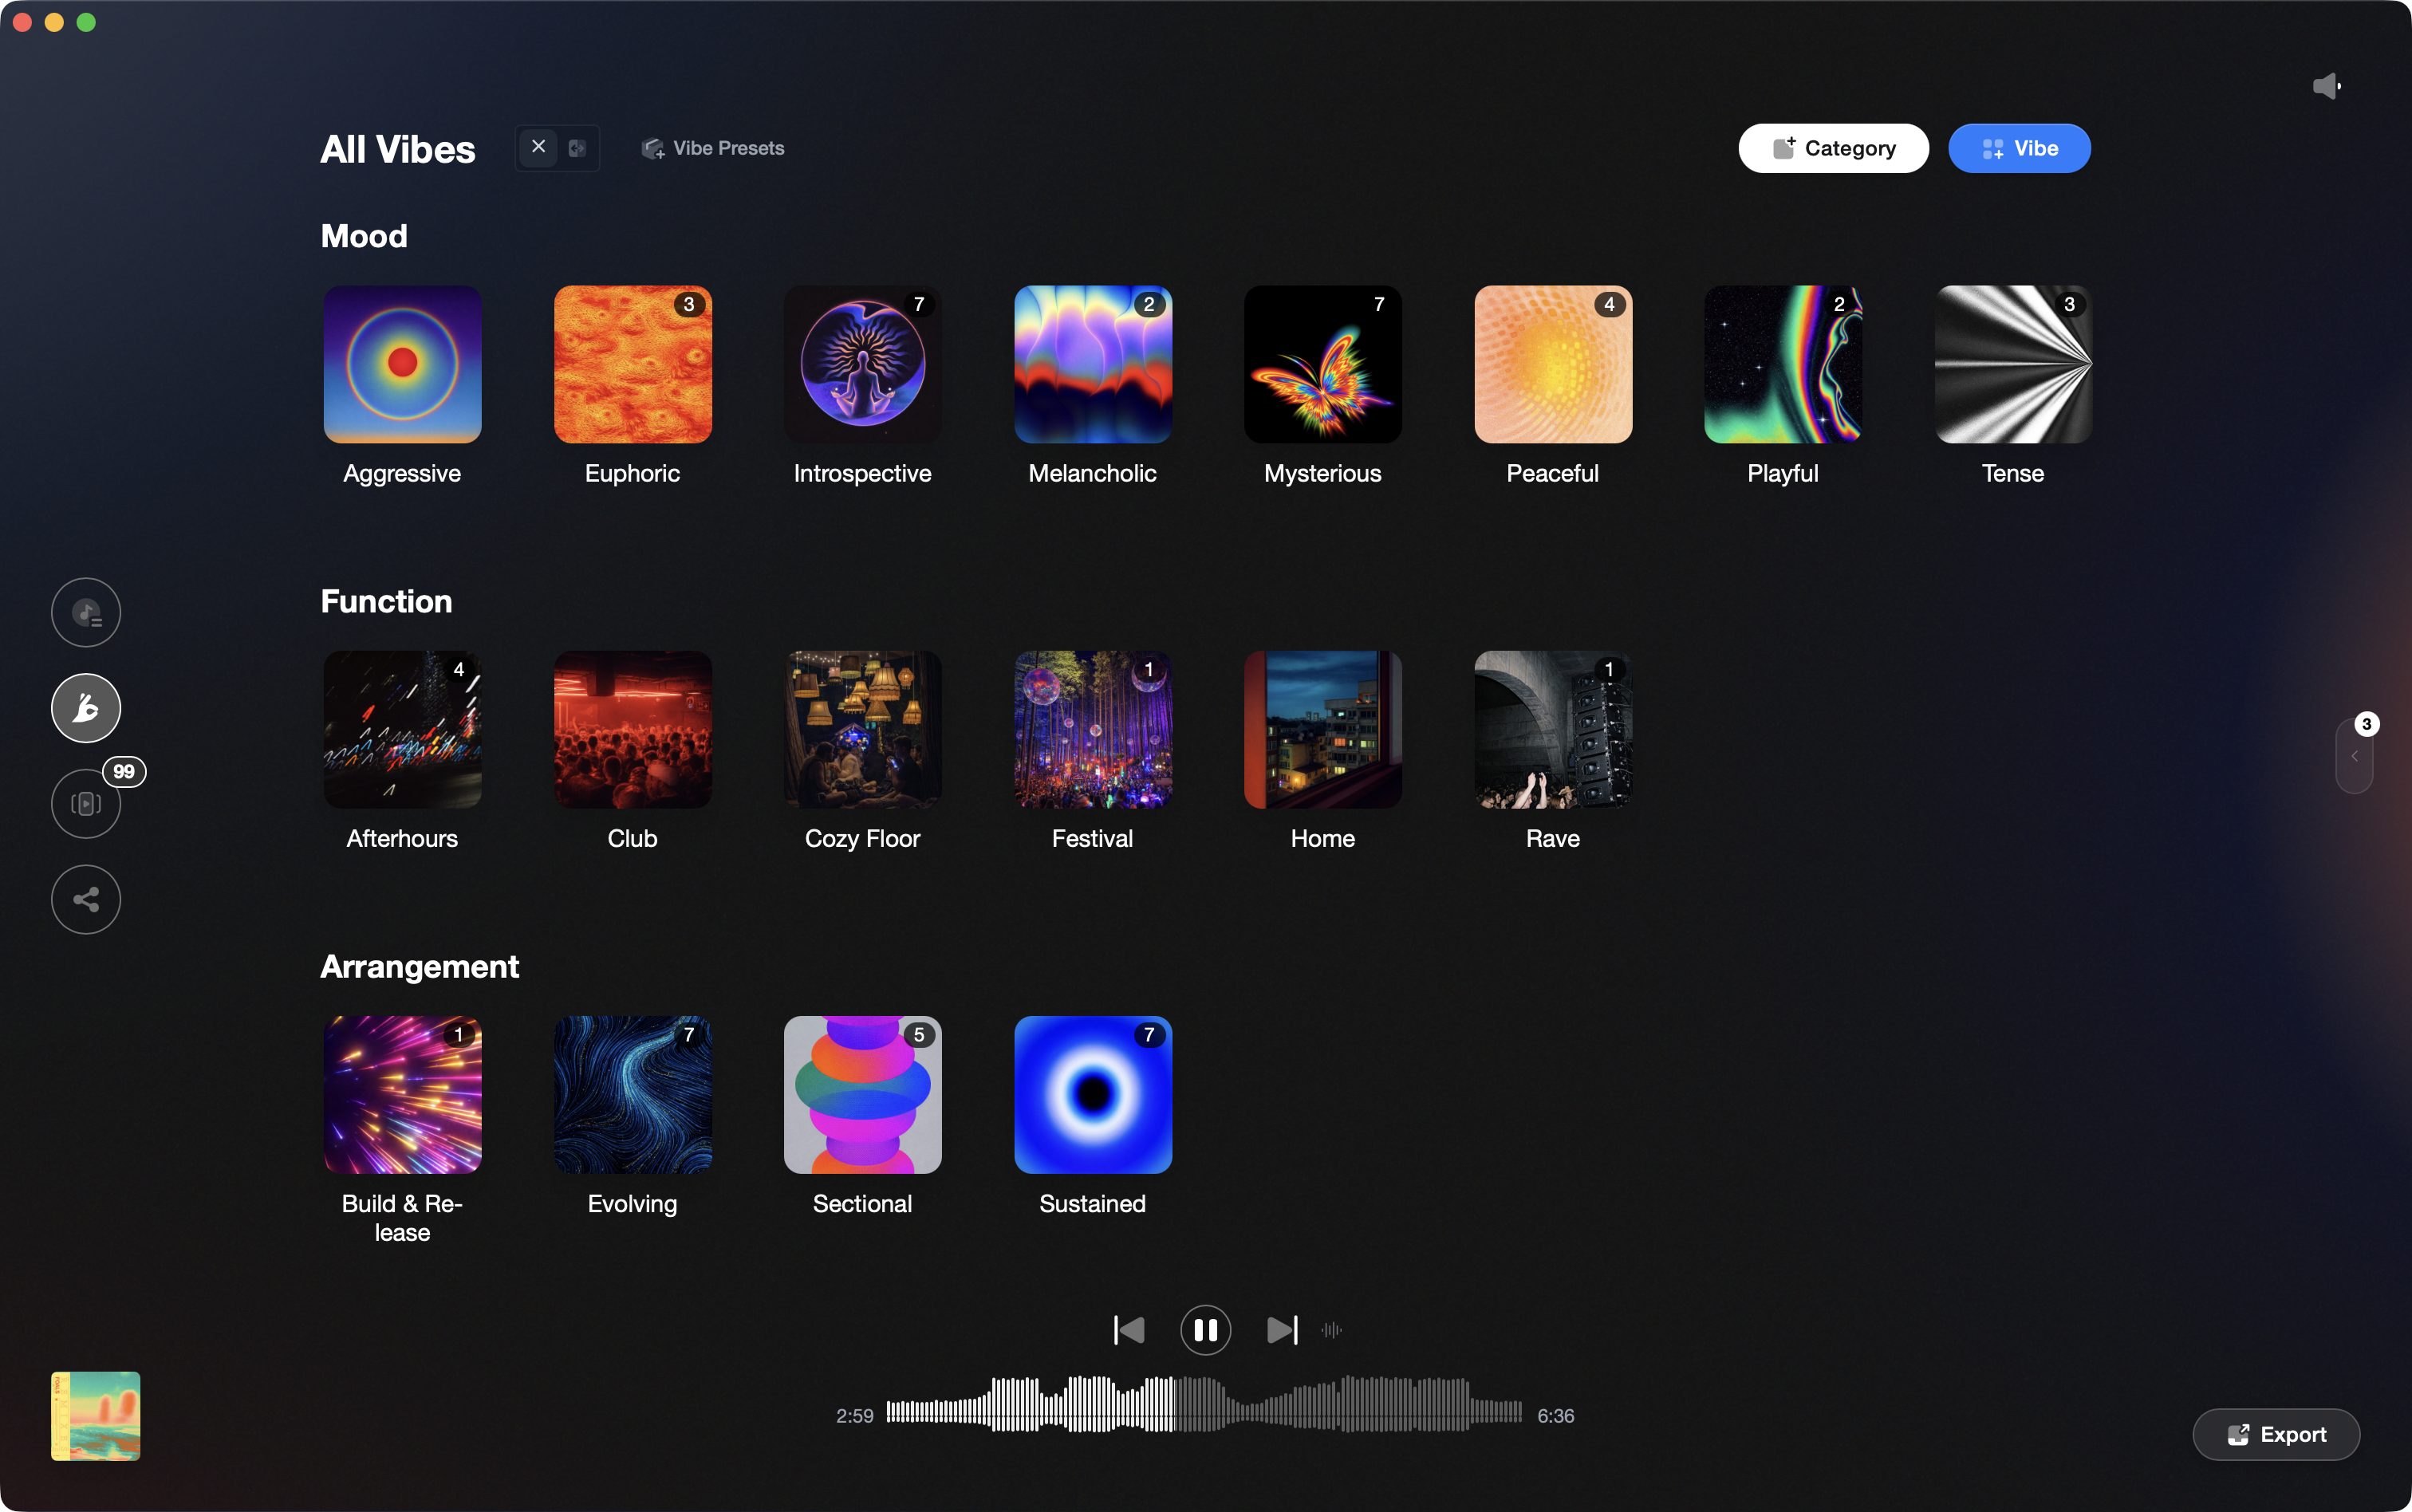This screenshot has width=2412, height=1512.
Task: Open the media clips panel showing the 99 badge
Action: point(86,803)
